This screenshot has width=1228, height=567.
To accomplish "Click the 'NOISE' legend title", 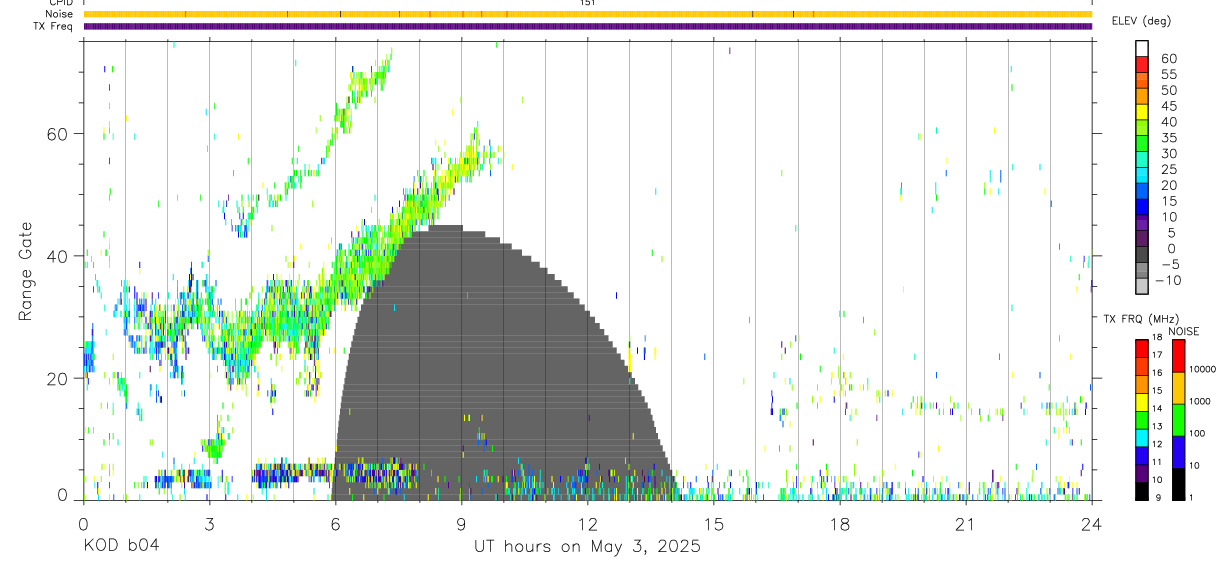I will click(1183, 331).
